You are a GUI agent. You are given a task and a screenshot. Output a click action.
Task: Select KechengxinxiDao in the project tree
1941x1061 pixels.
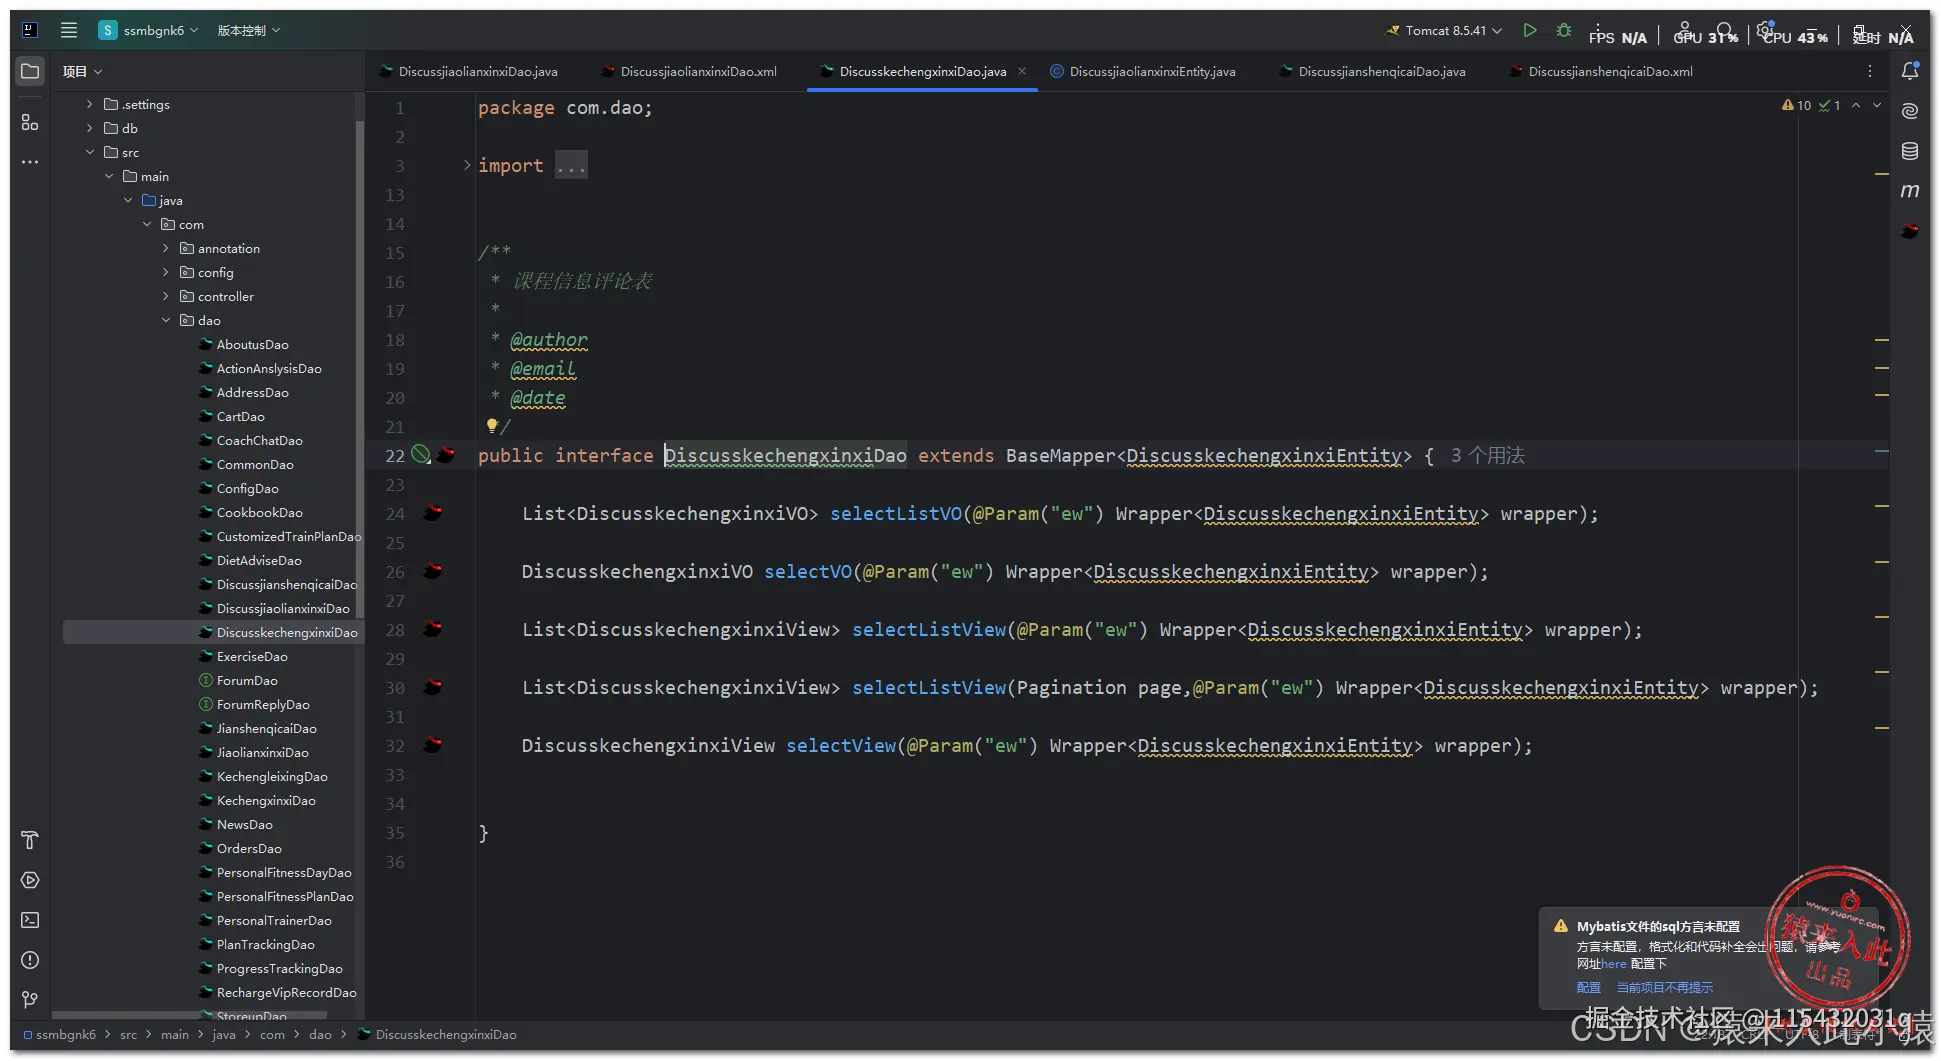point(266,800)
